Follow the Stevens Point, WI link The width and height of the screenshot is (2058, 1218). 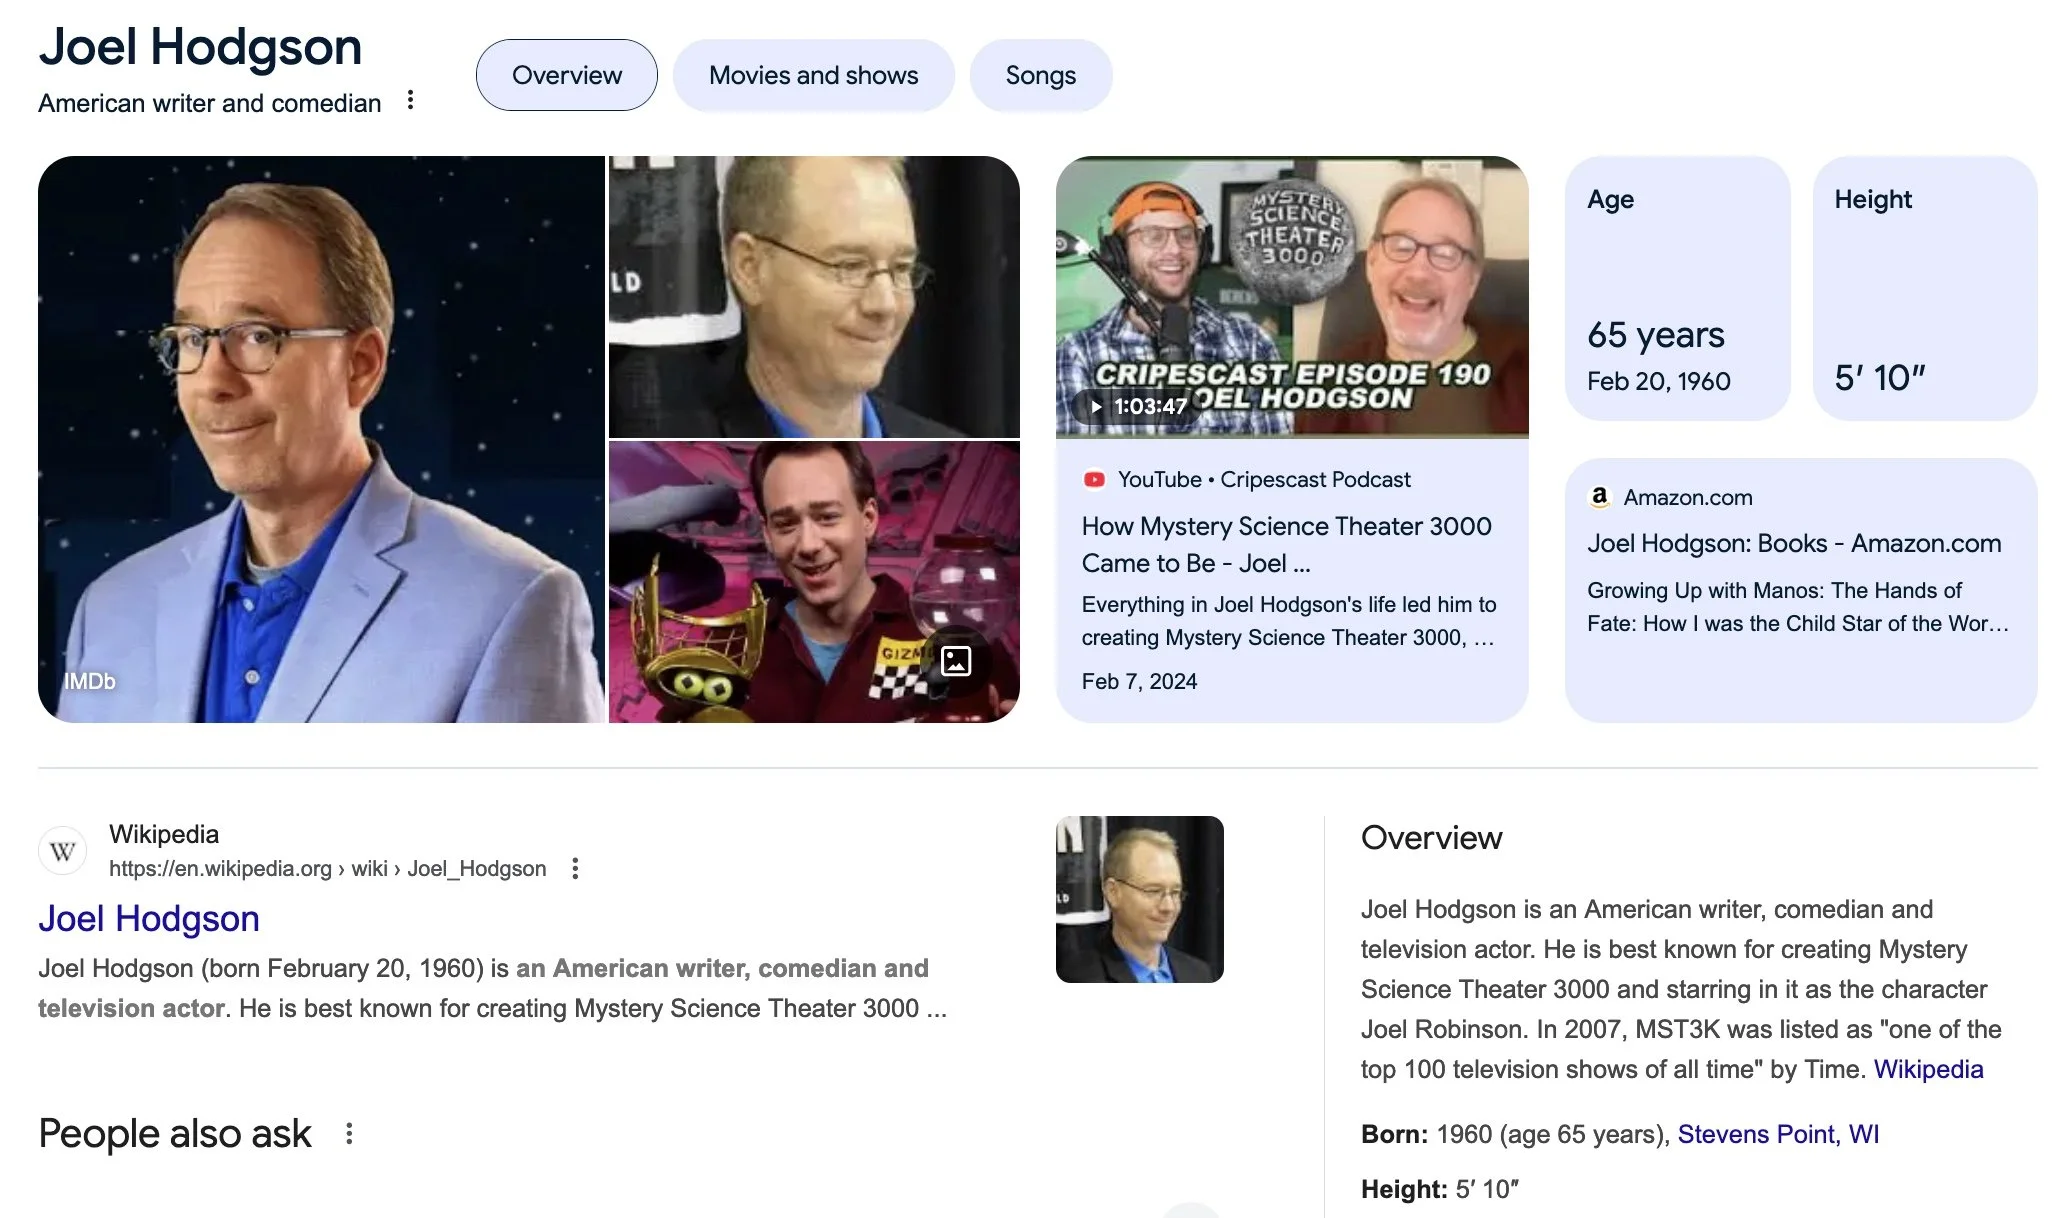click(x=1778, y=1134)
